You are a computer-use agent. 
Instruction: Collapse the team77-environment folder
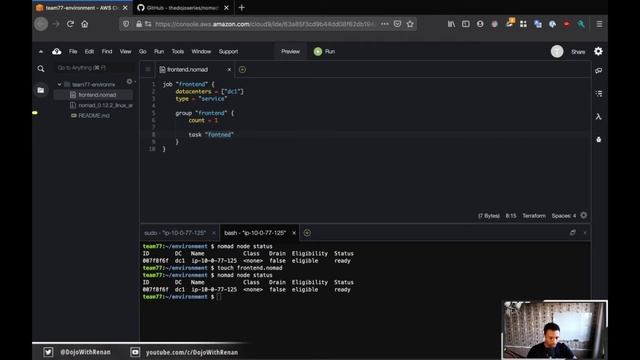click(60, 84)
